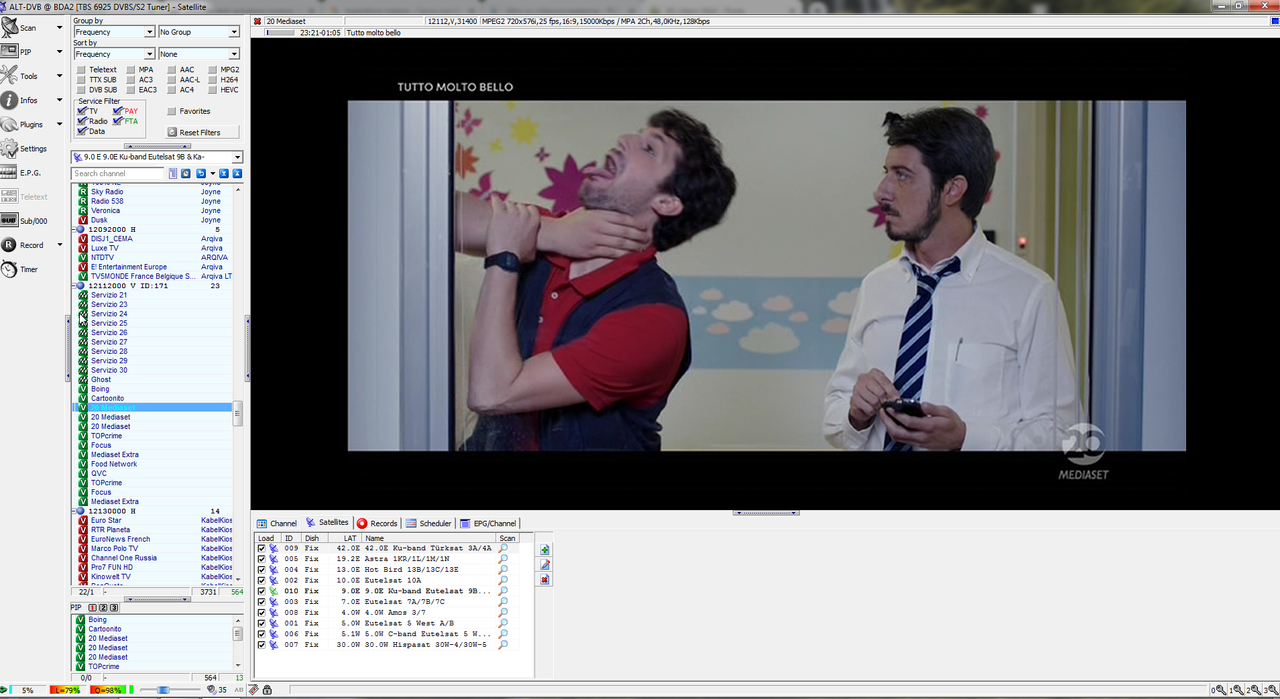The width and height of the screenshot is (1280, 699).
Task: Uncheck the PAY service filter
Action: 118,111
